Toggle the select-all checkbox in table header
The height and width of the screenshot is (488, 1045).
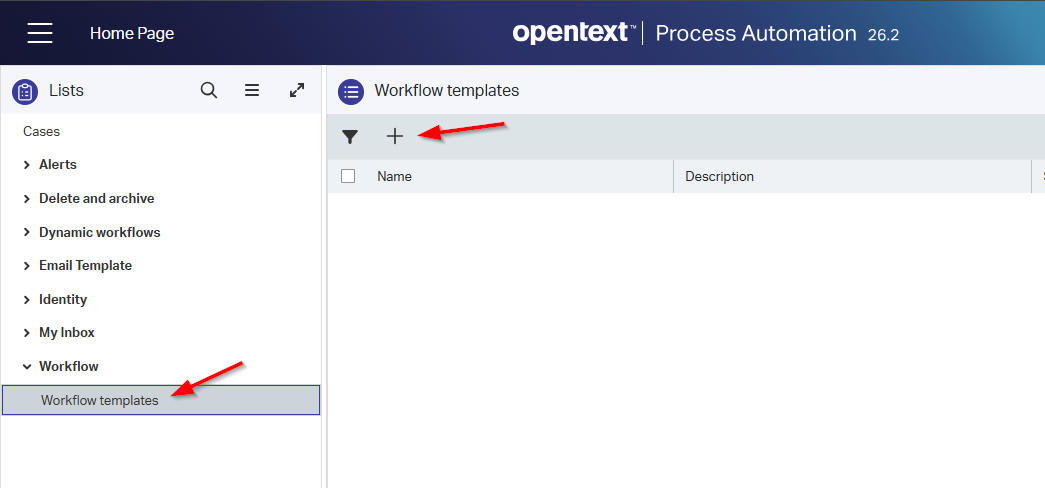(x=348, y=176)
